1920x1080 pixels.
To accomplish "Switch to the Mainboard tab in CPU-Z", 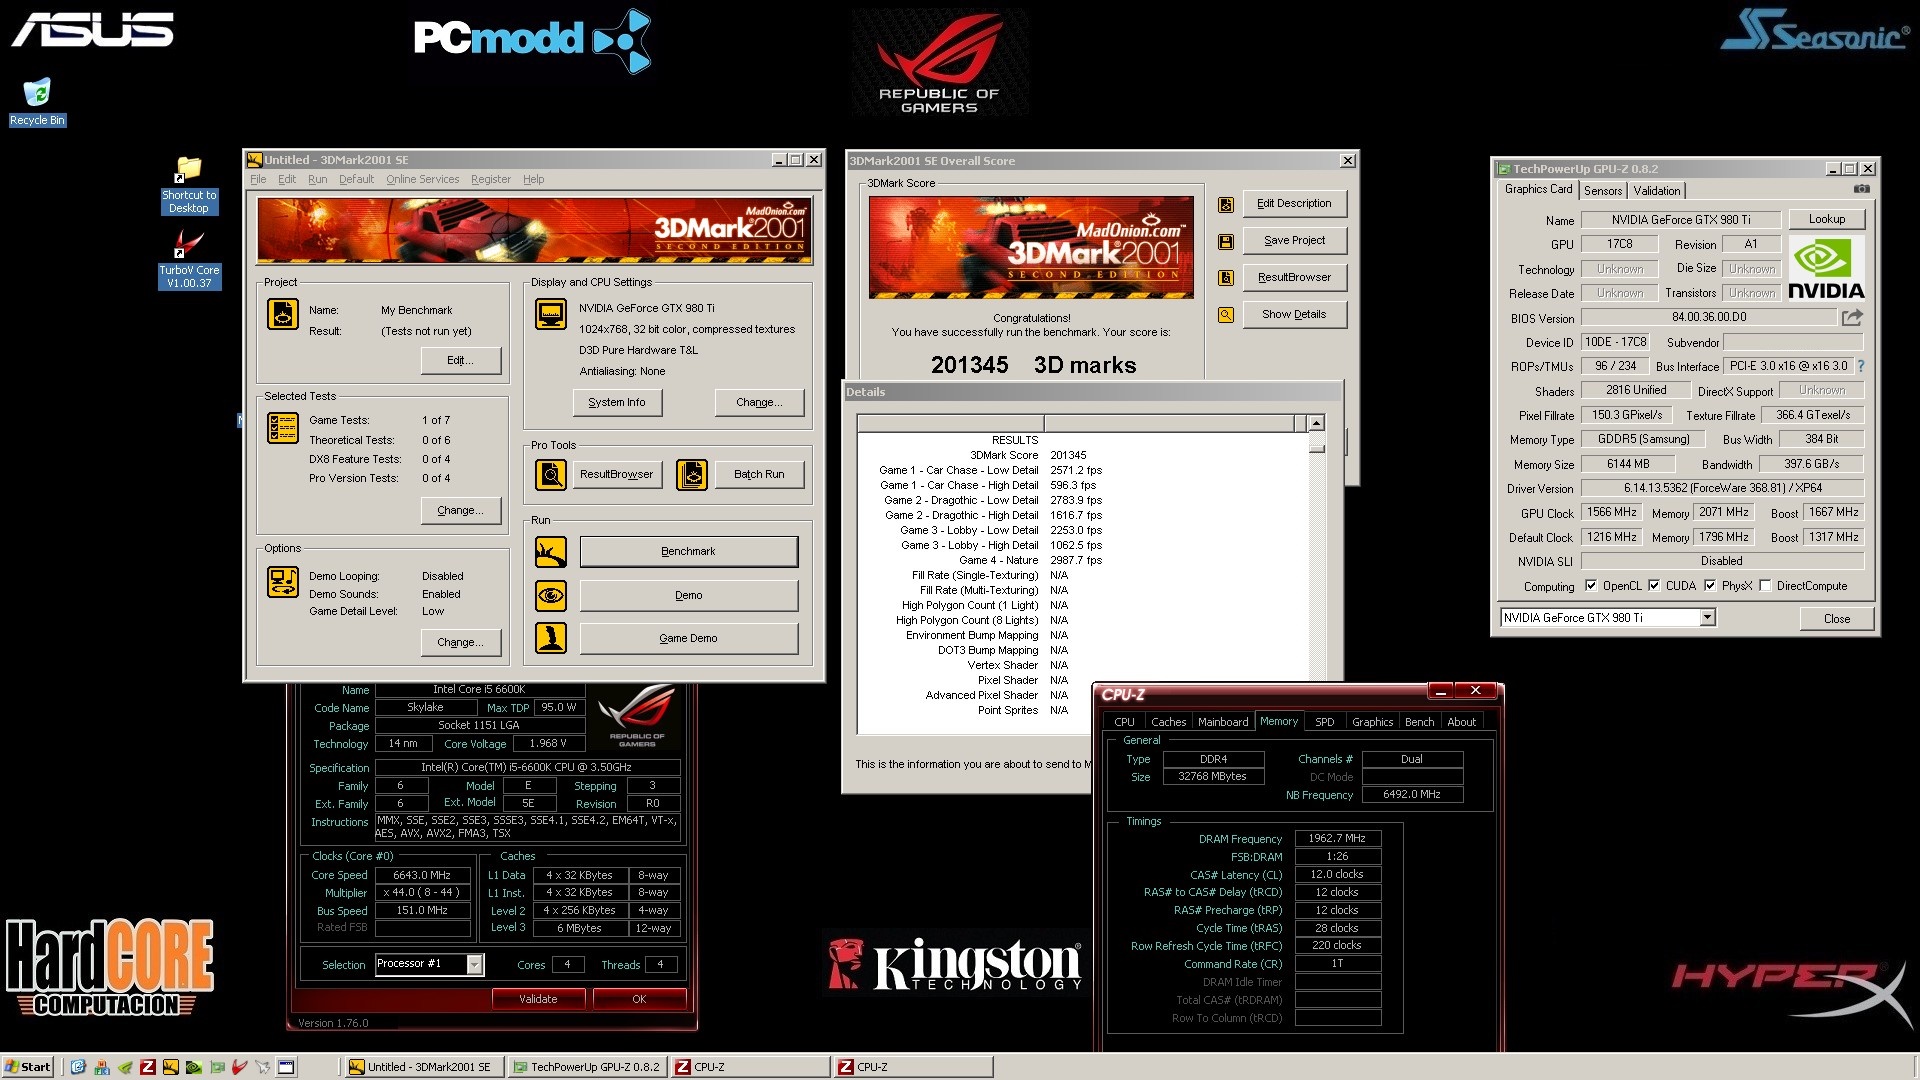I will [x=1223, y=722].
